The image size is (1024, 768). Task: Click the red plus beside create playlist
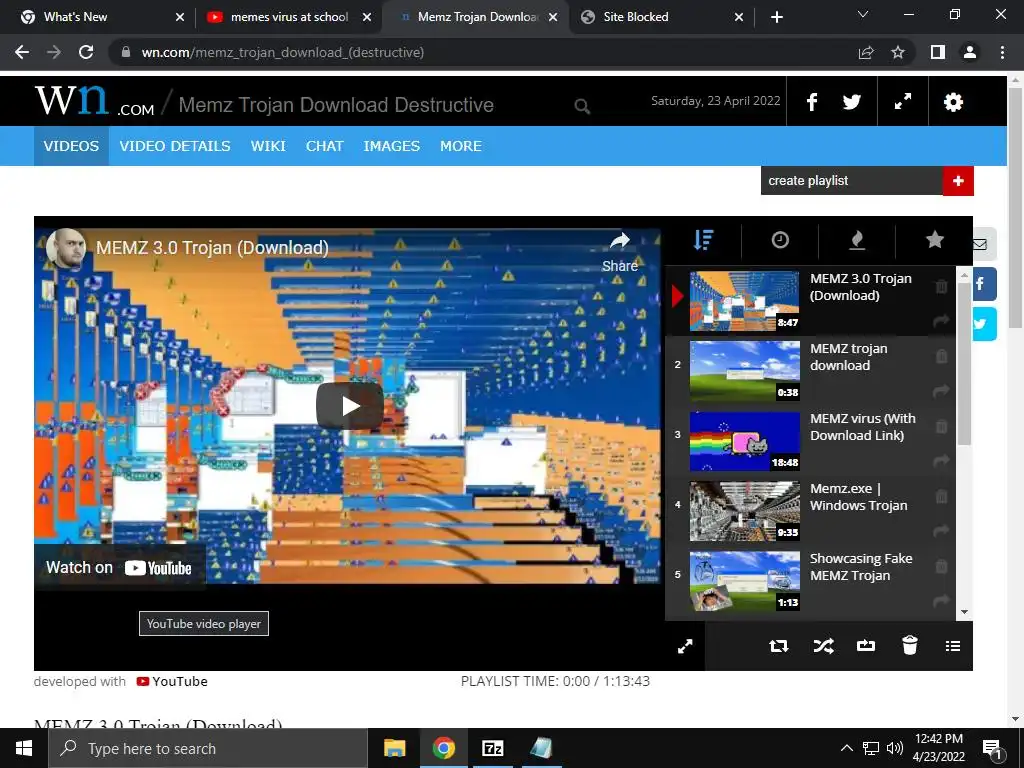[958, 181]
